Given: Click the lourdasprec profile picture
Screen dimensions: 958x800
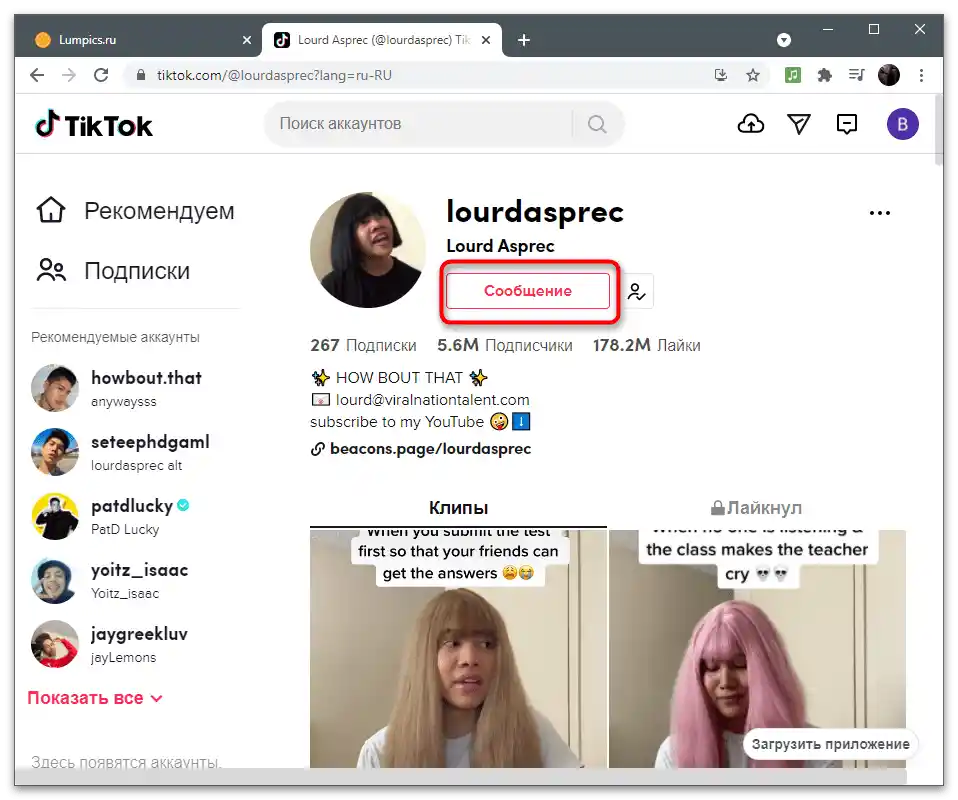Looking at the screenshot, I should coord(368,250).
